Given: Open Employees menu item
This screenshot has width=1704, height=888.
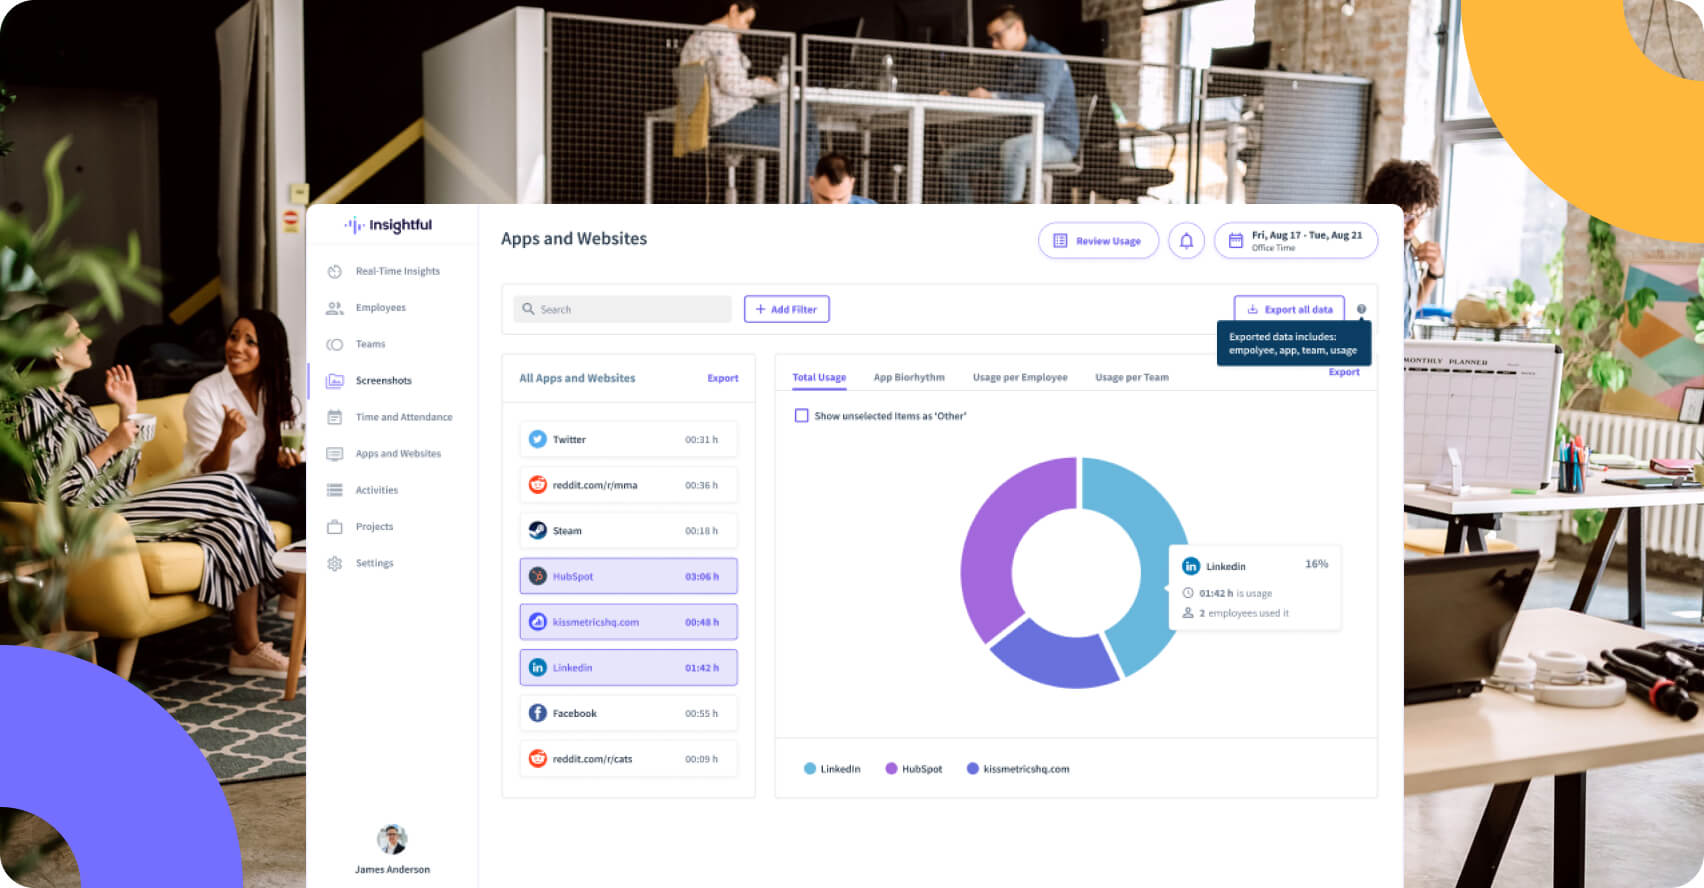Looking at the screenshot, I should pos(381,308).
